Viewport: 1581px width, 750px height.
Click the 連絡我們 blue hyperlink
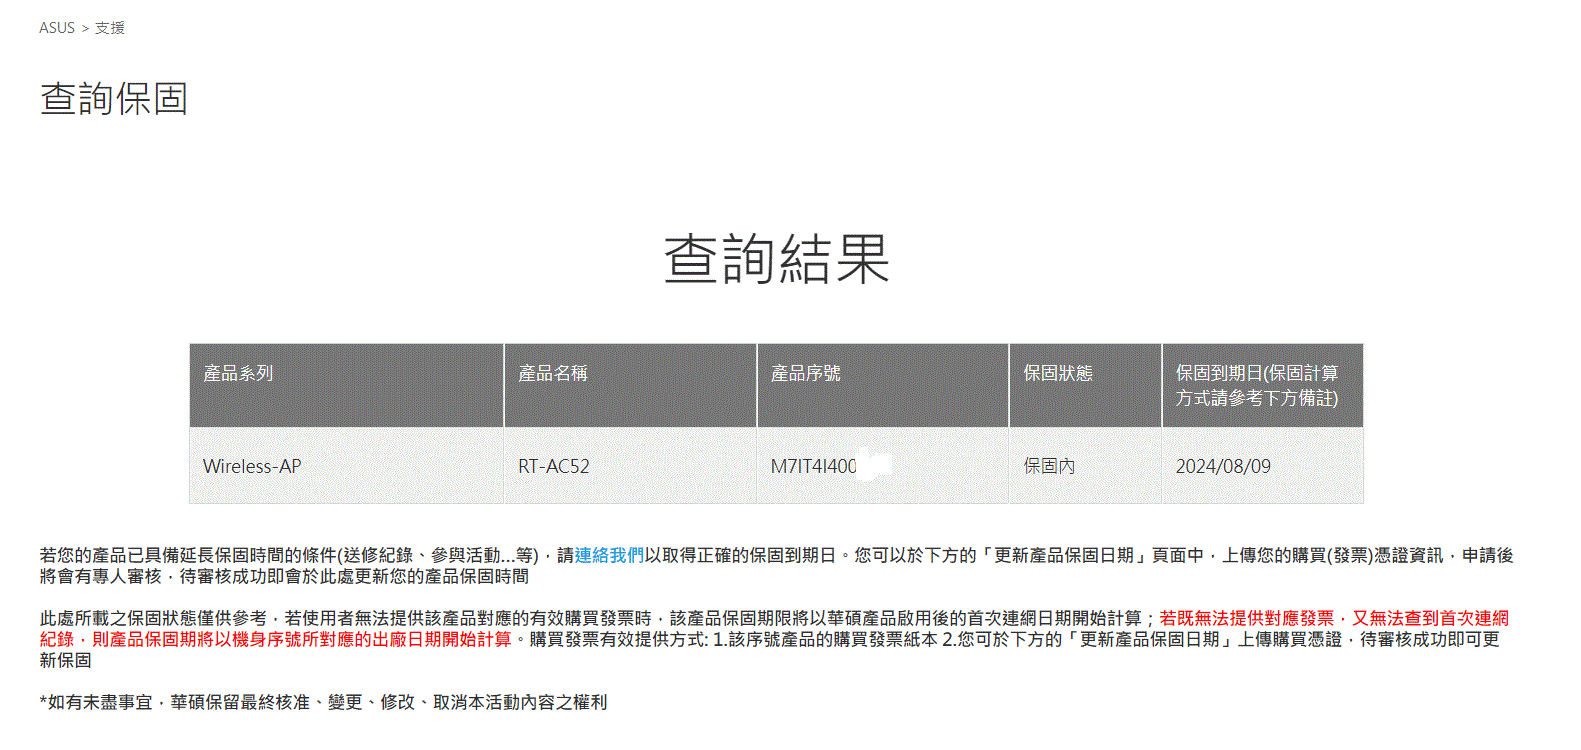click(609, 555)
